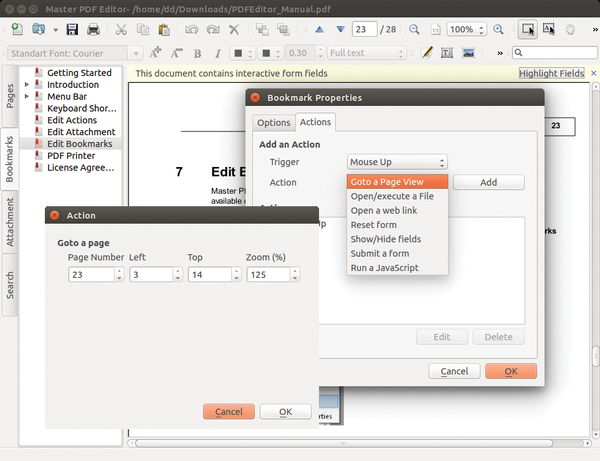Image resolution: width=600 pixels, height=461 pixels.
Task: Expand the Introduction bookmark
Action: 27,85
